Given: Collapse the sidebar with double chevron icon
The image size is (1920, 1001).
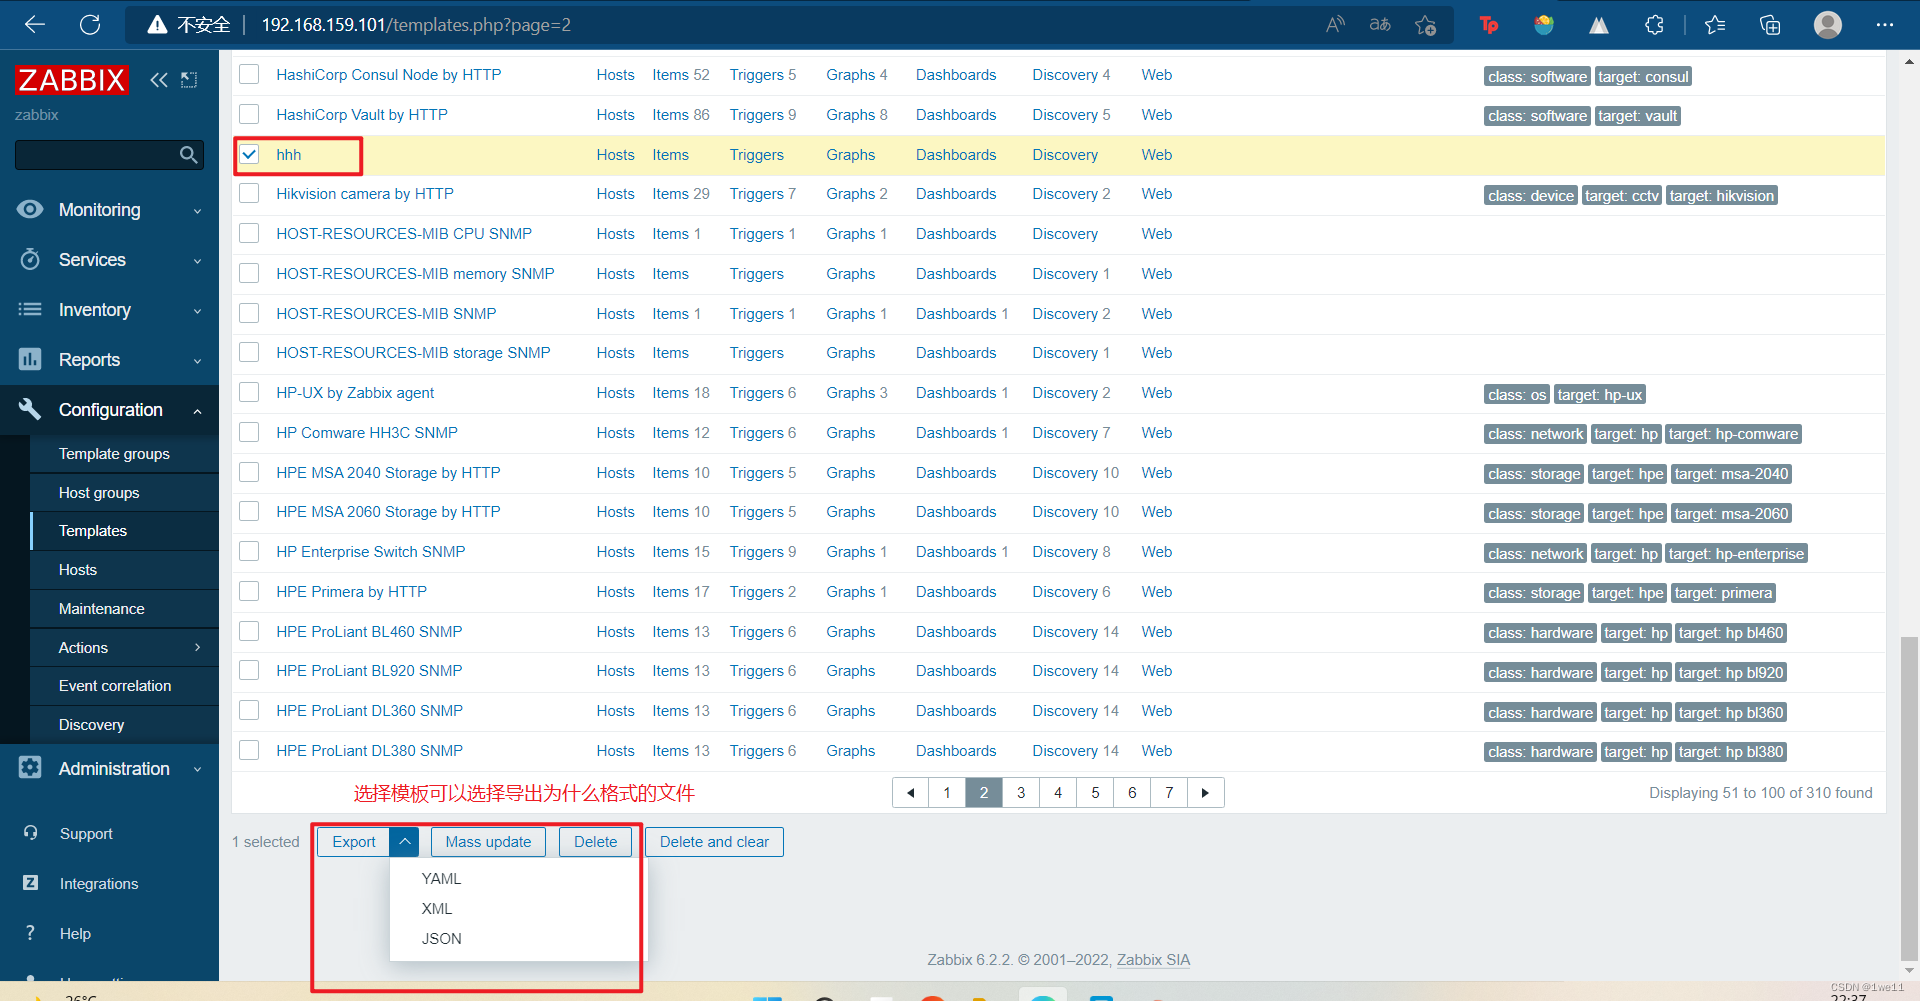Looking at the screenshot, I should pos(159,80).
